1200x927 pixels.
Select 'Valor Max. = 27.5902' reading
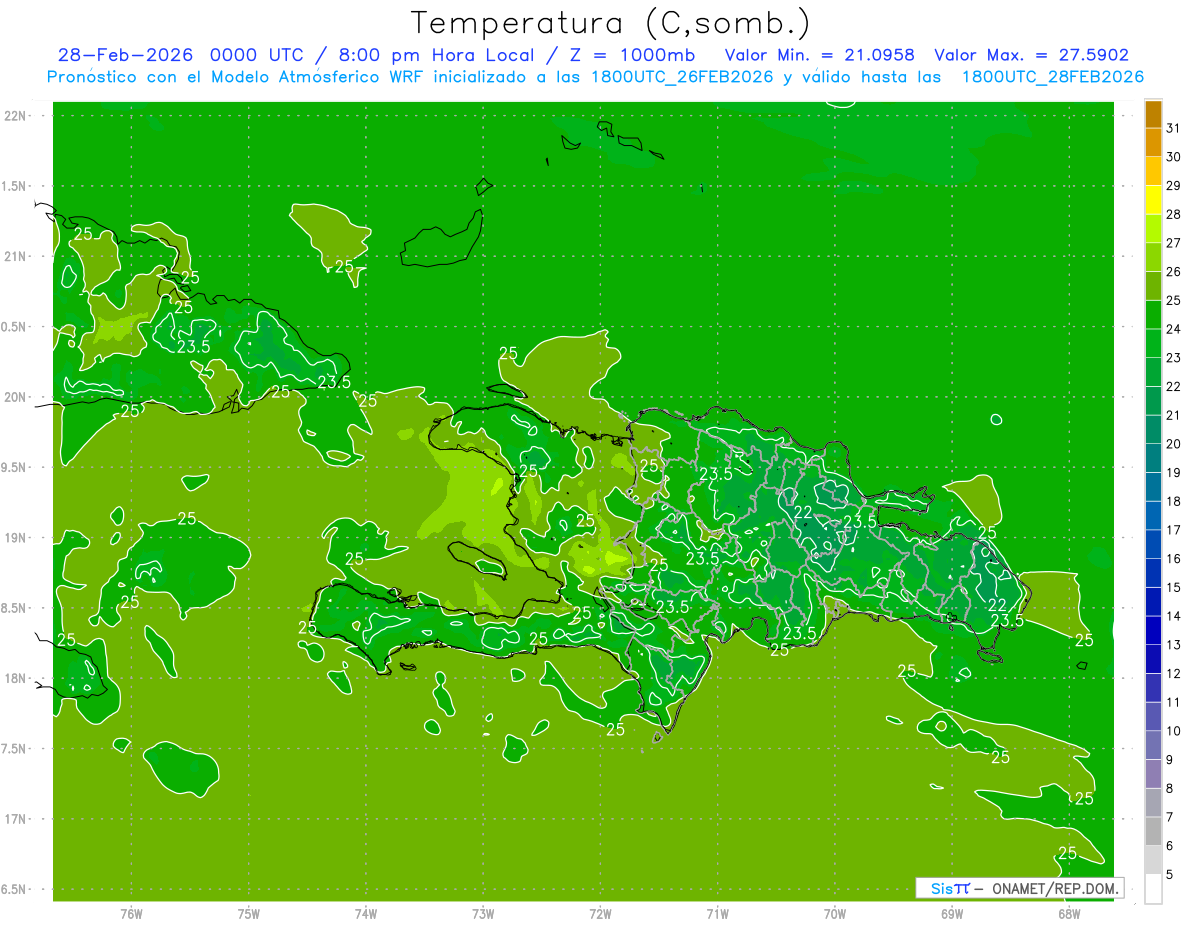(1031, 55)
